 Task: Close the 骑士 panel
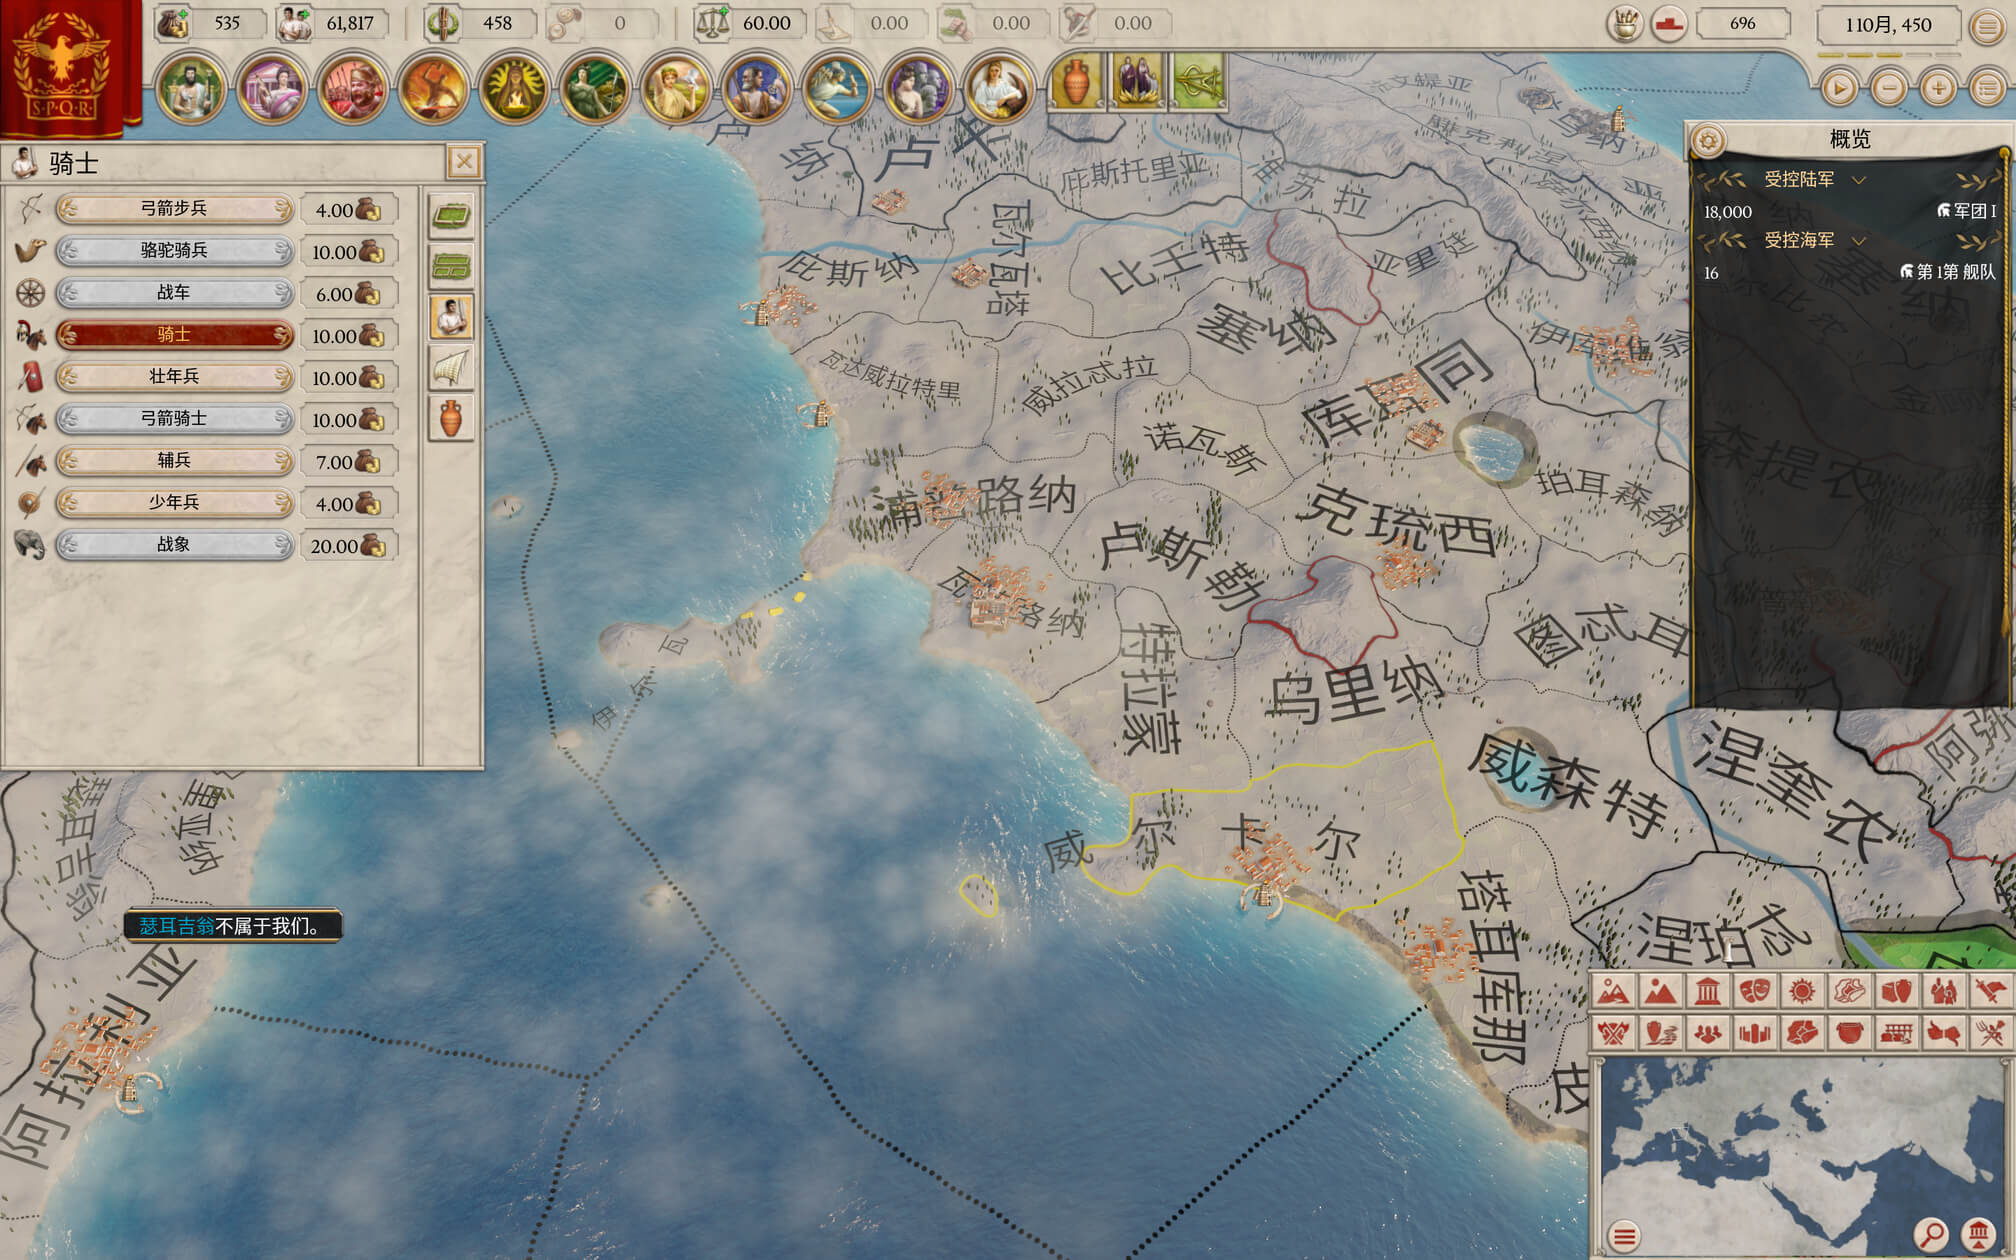tap(464, 161)
